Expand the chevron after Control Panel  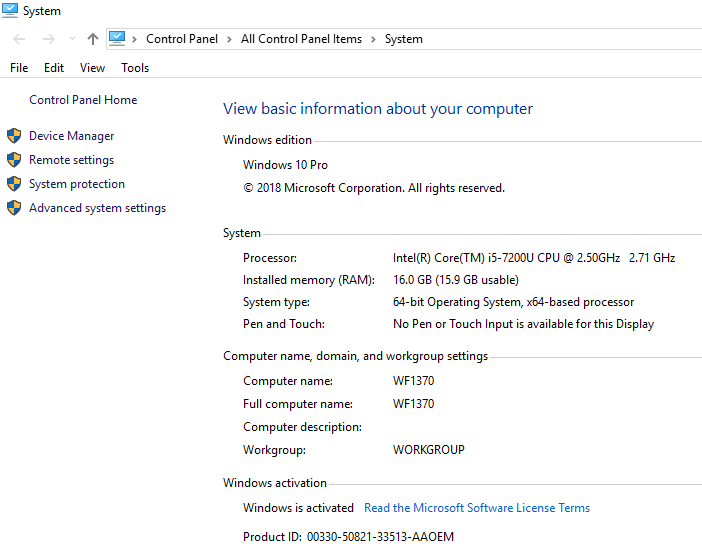(229, 39)
